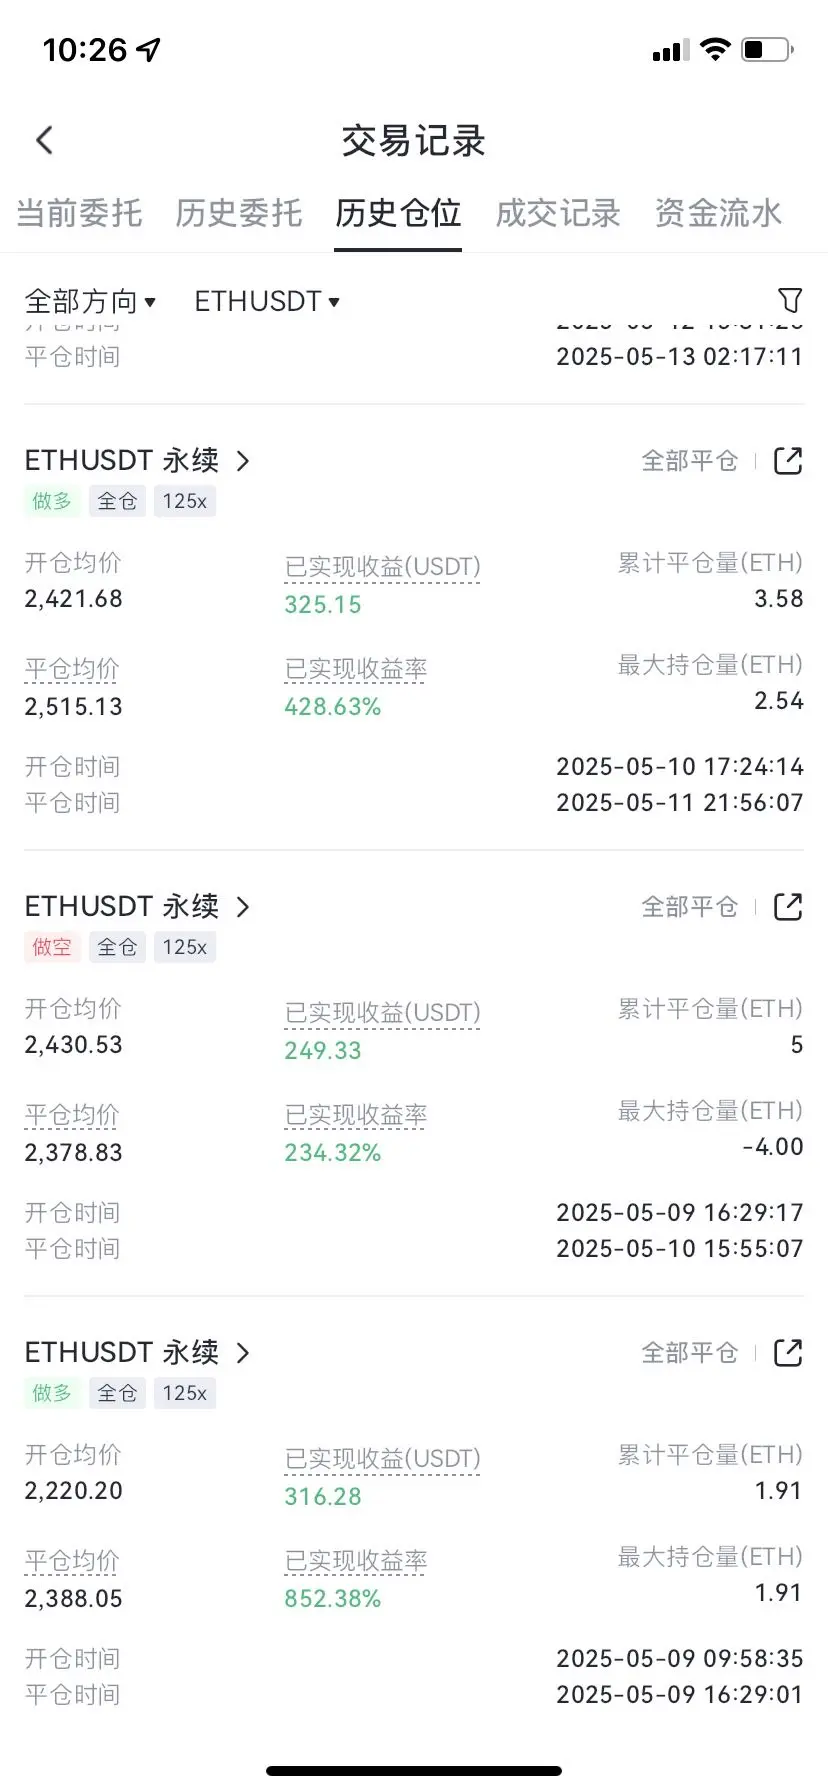The image size is (828, 1792).
Task: Switch to the 资金流水 tab
Action: pyautogui.click(x=718, y=213)
